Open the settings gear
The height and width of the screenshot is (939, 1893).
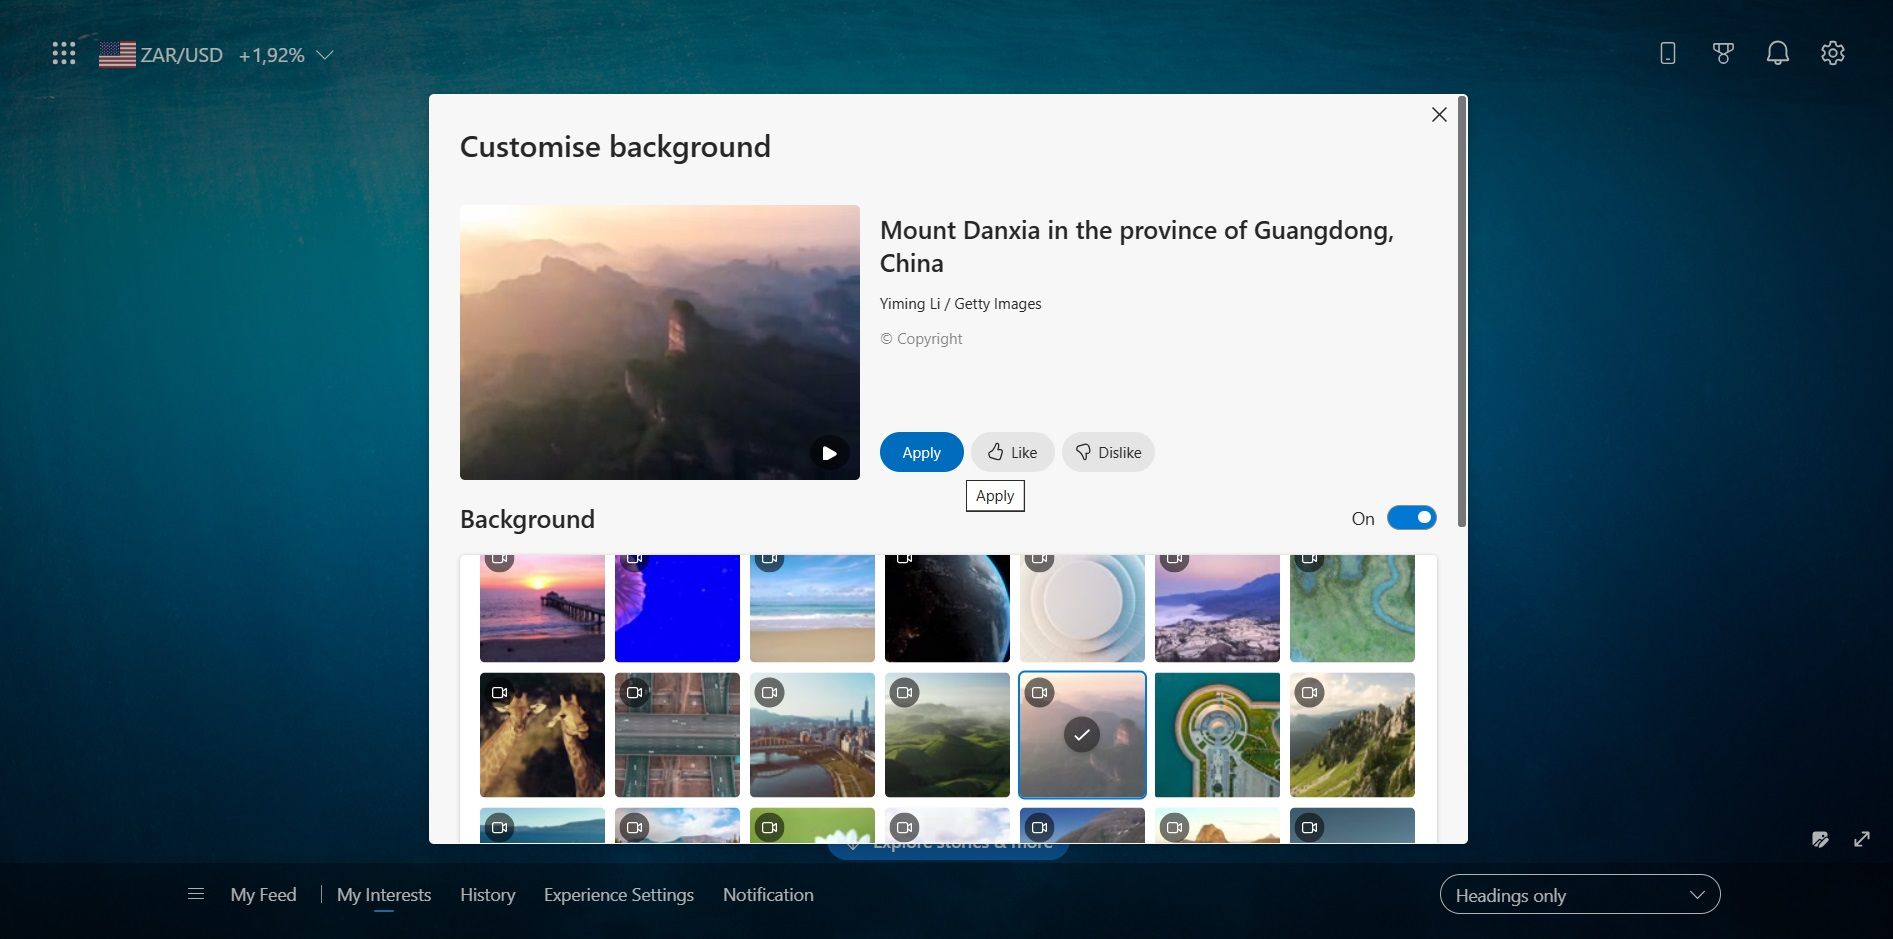point(1833,53)
